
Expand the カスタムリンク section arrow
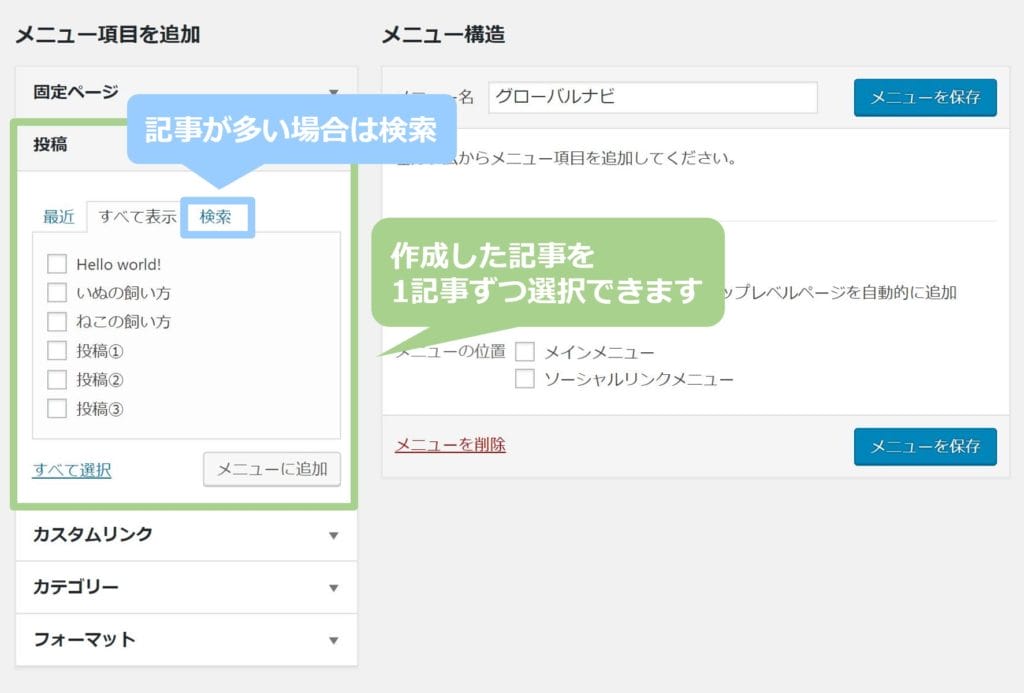tap(334, 535)
